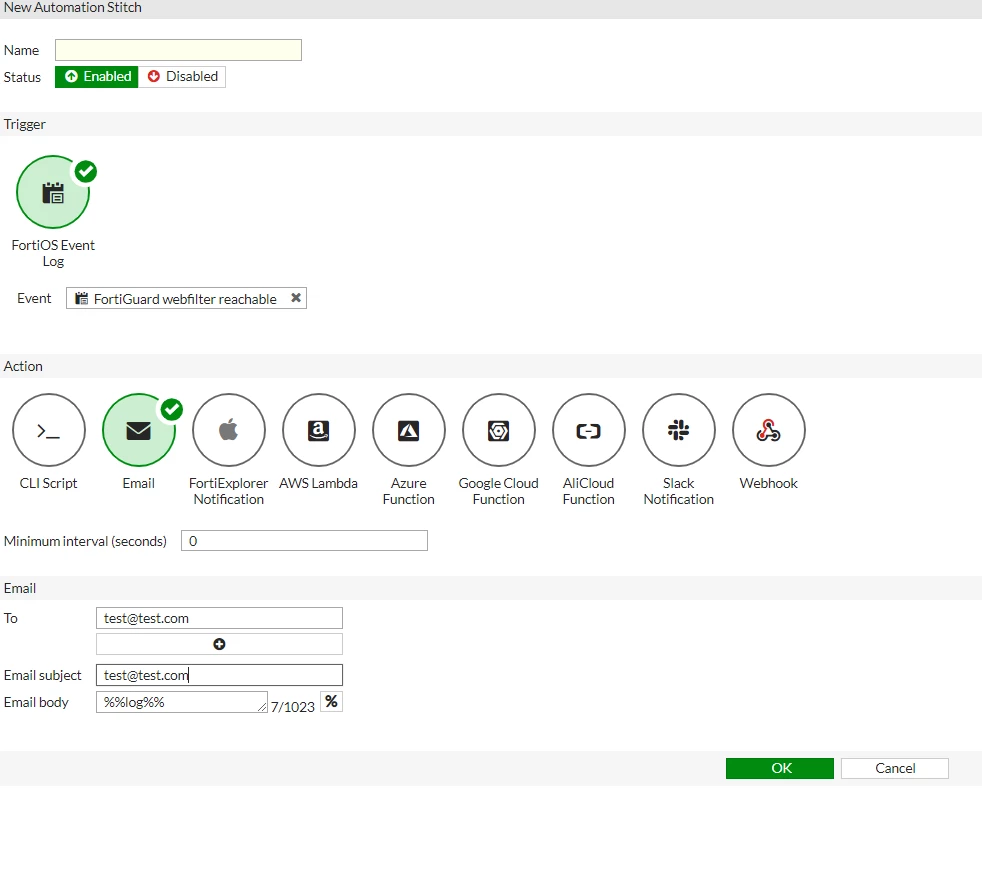The height and width of the screenshot is (872, 982).
Task: Pick the AWS Lambda action
Action: click(319, 430)
